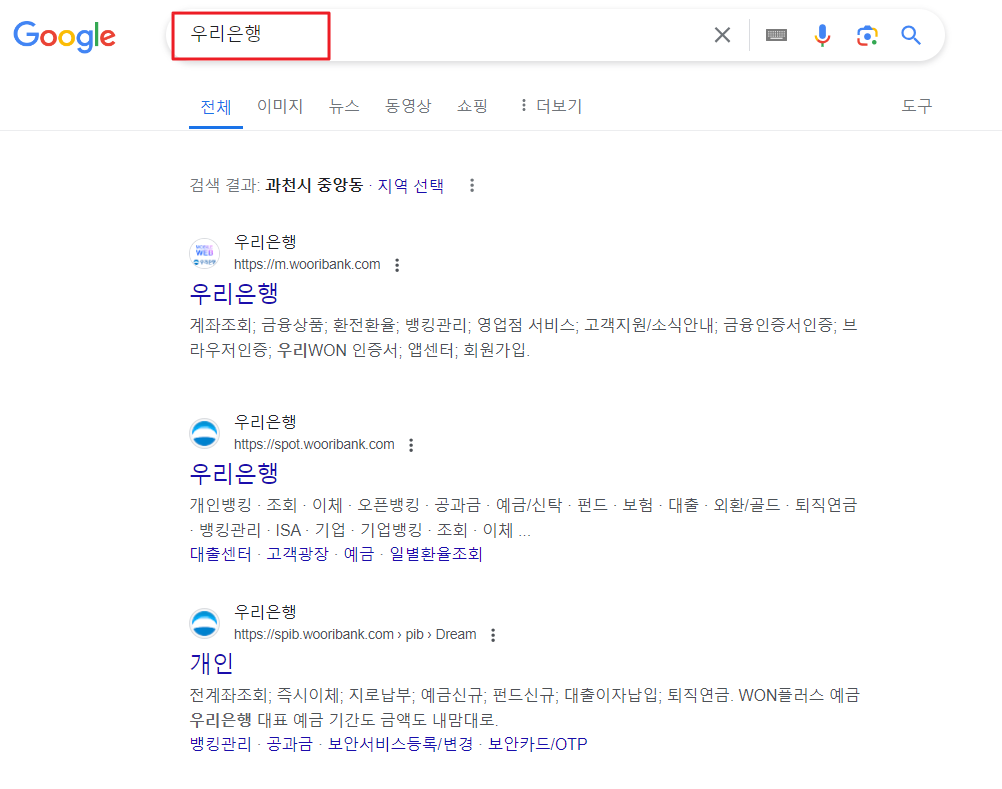The height and width of the screenshot is (789, 1002).
Task: Submit search with magnifying glass icon
Action: [x=911, y=35]
